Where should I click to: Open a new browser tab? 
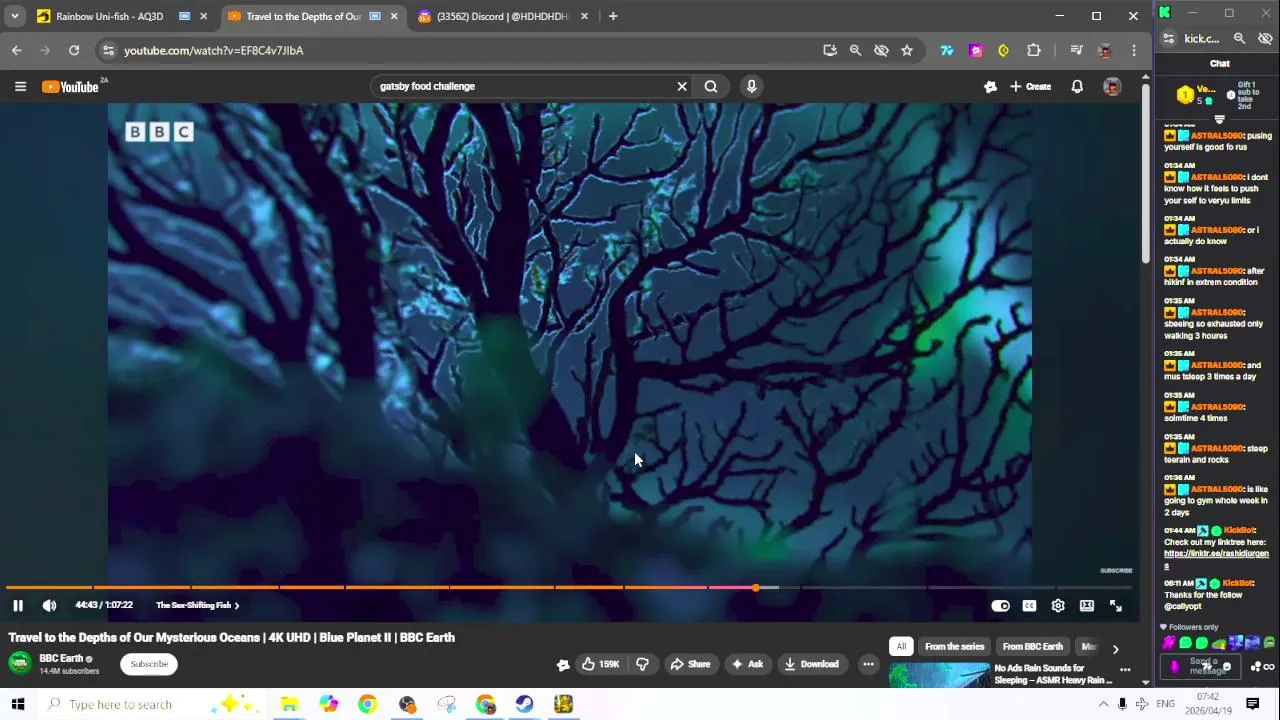tap(613, 16)
